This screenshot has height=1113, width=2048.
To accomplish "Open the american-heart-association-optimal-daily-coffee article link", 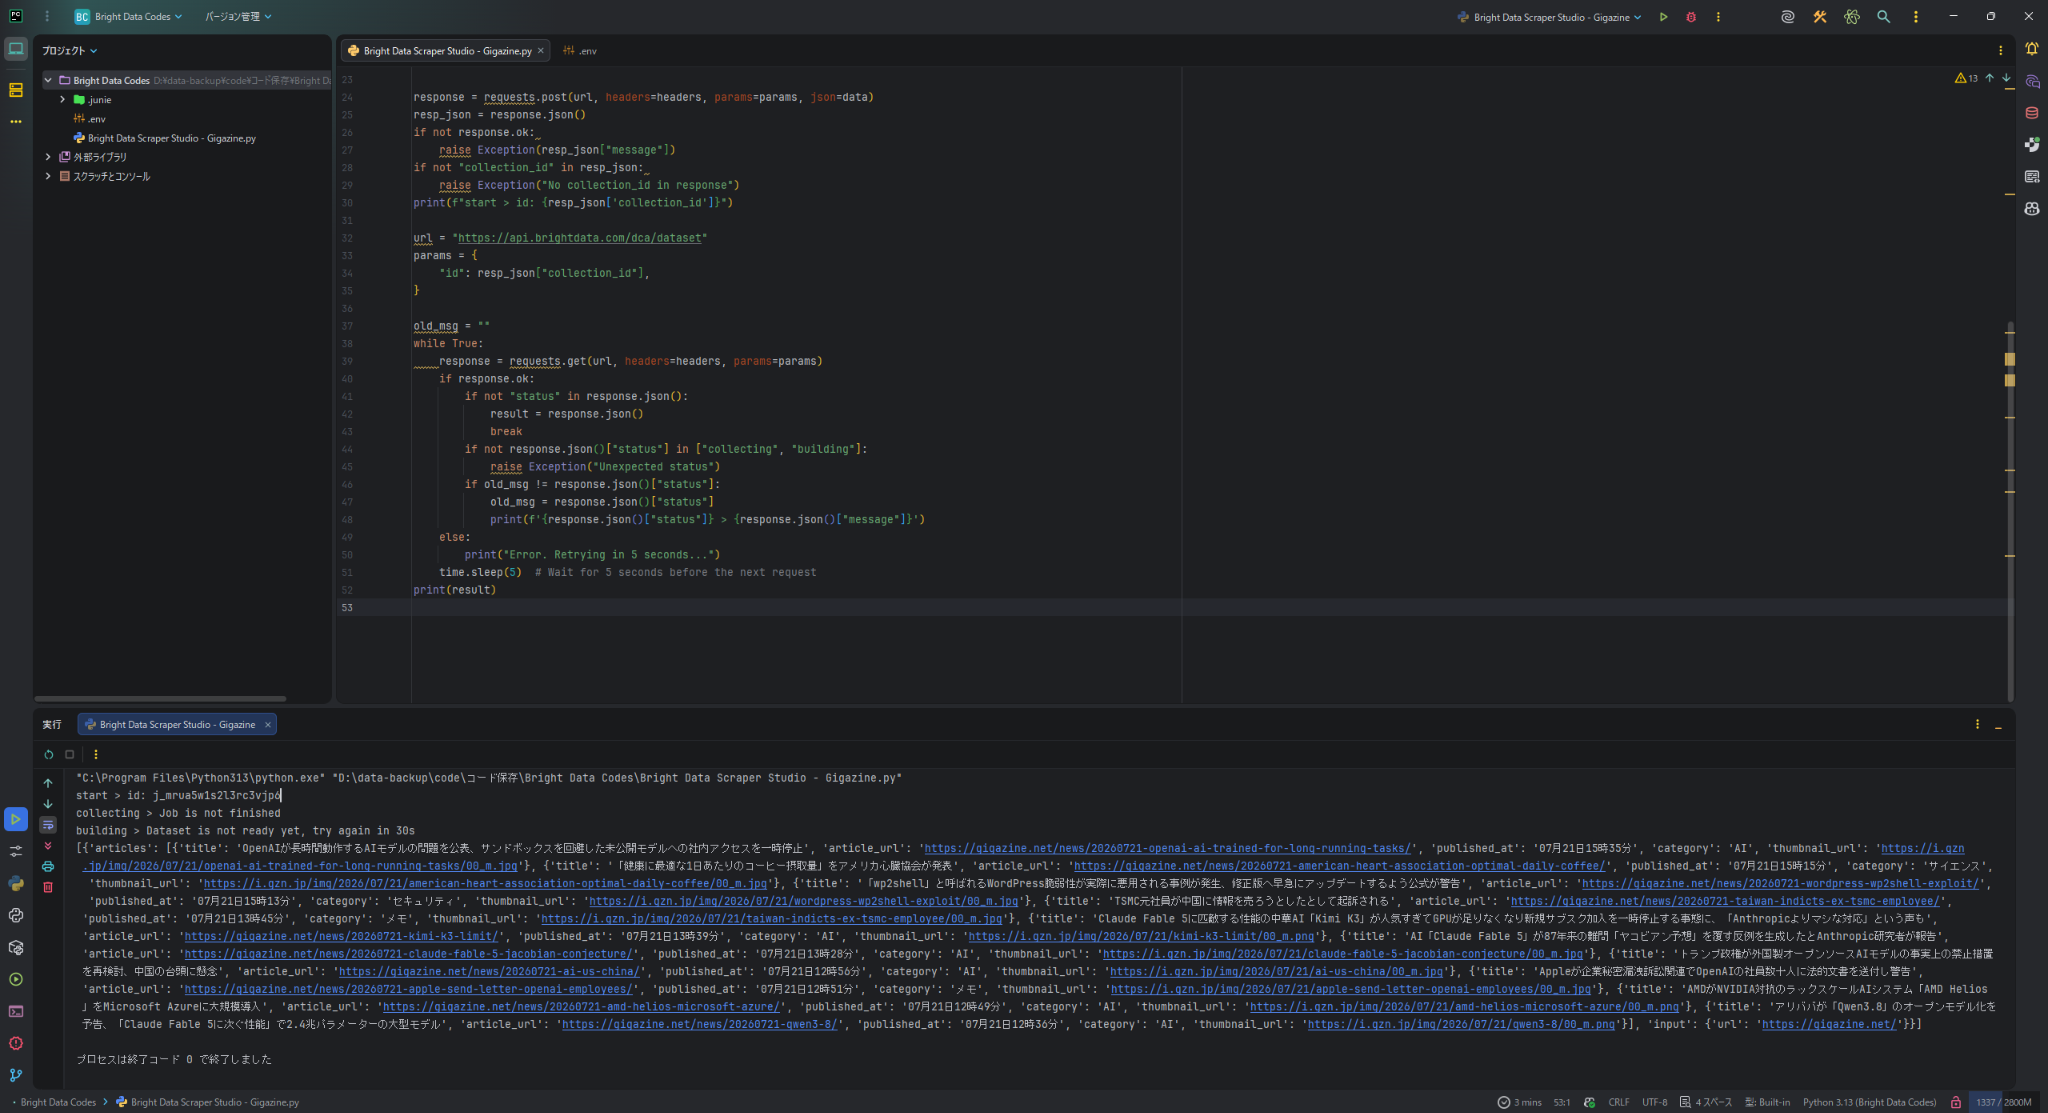I will coord(1339,866).
